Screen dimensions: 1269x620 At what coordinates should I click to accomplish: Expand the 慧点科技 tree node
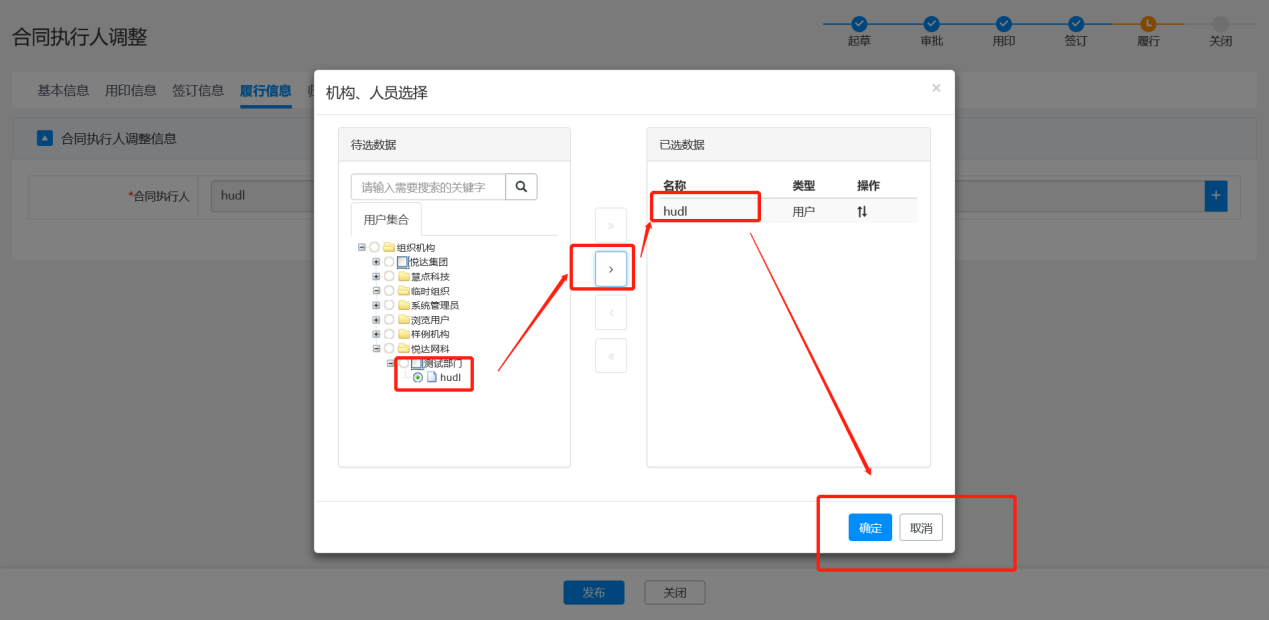pyautogui.click(x=376, y=276)
